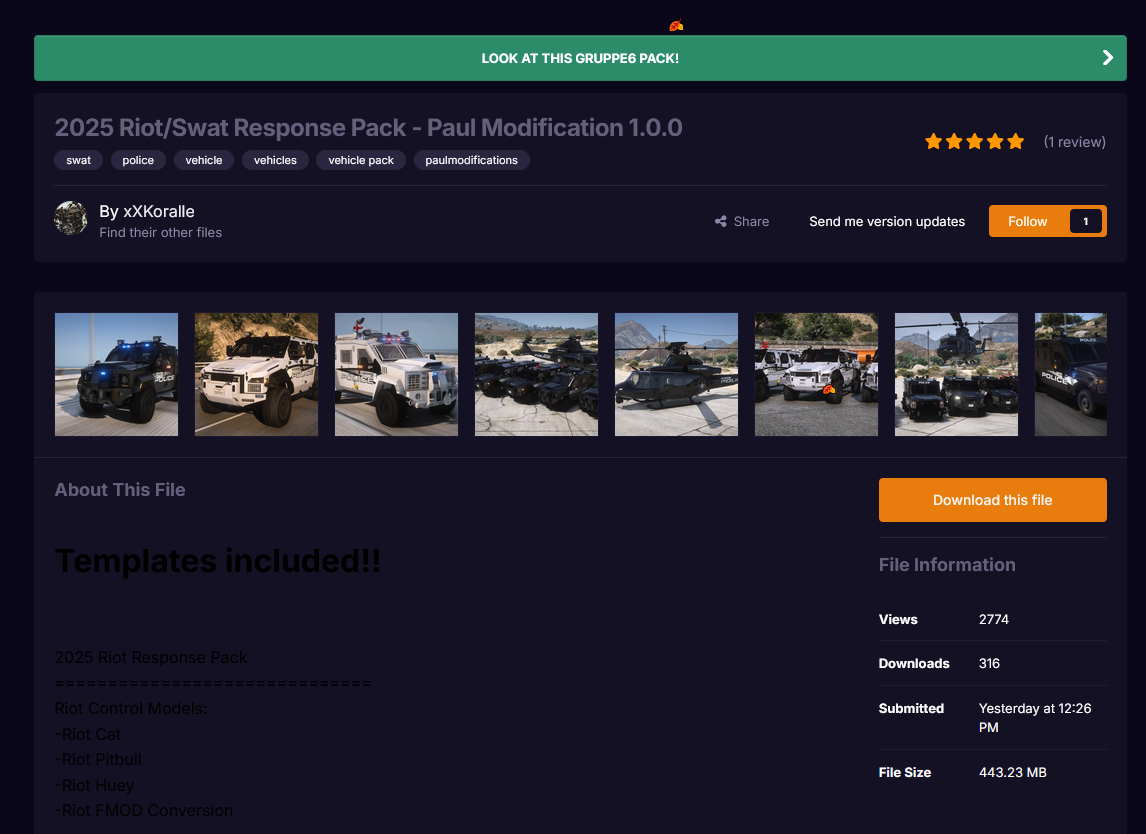Viewport: 1146px width, 834px height.
Task: Click Find their other files
Action: (x=160, y=233)
